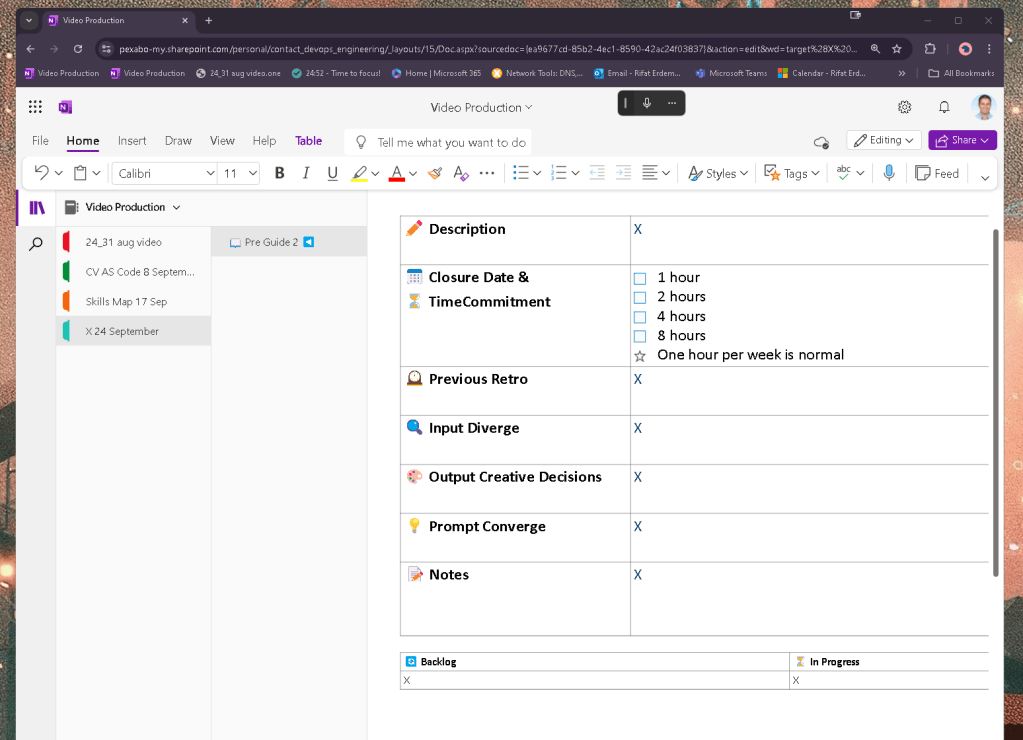This screenshot has height=740, width=1023.
Task: Open All Bookmarks folder
Action: [962, 73]
